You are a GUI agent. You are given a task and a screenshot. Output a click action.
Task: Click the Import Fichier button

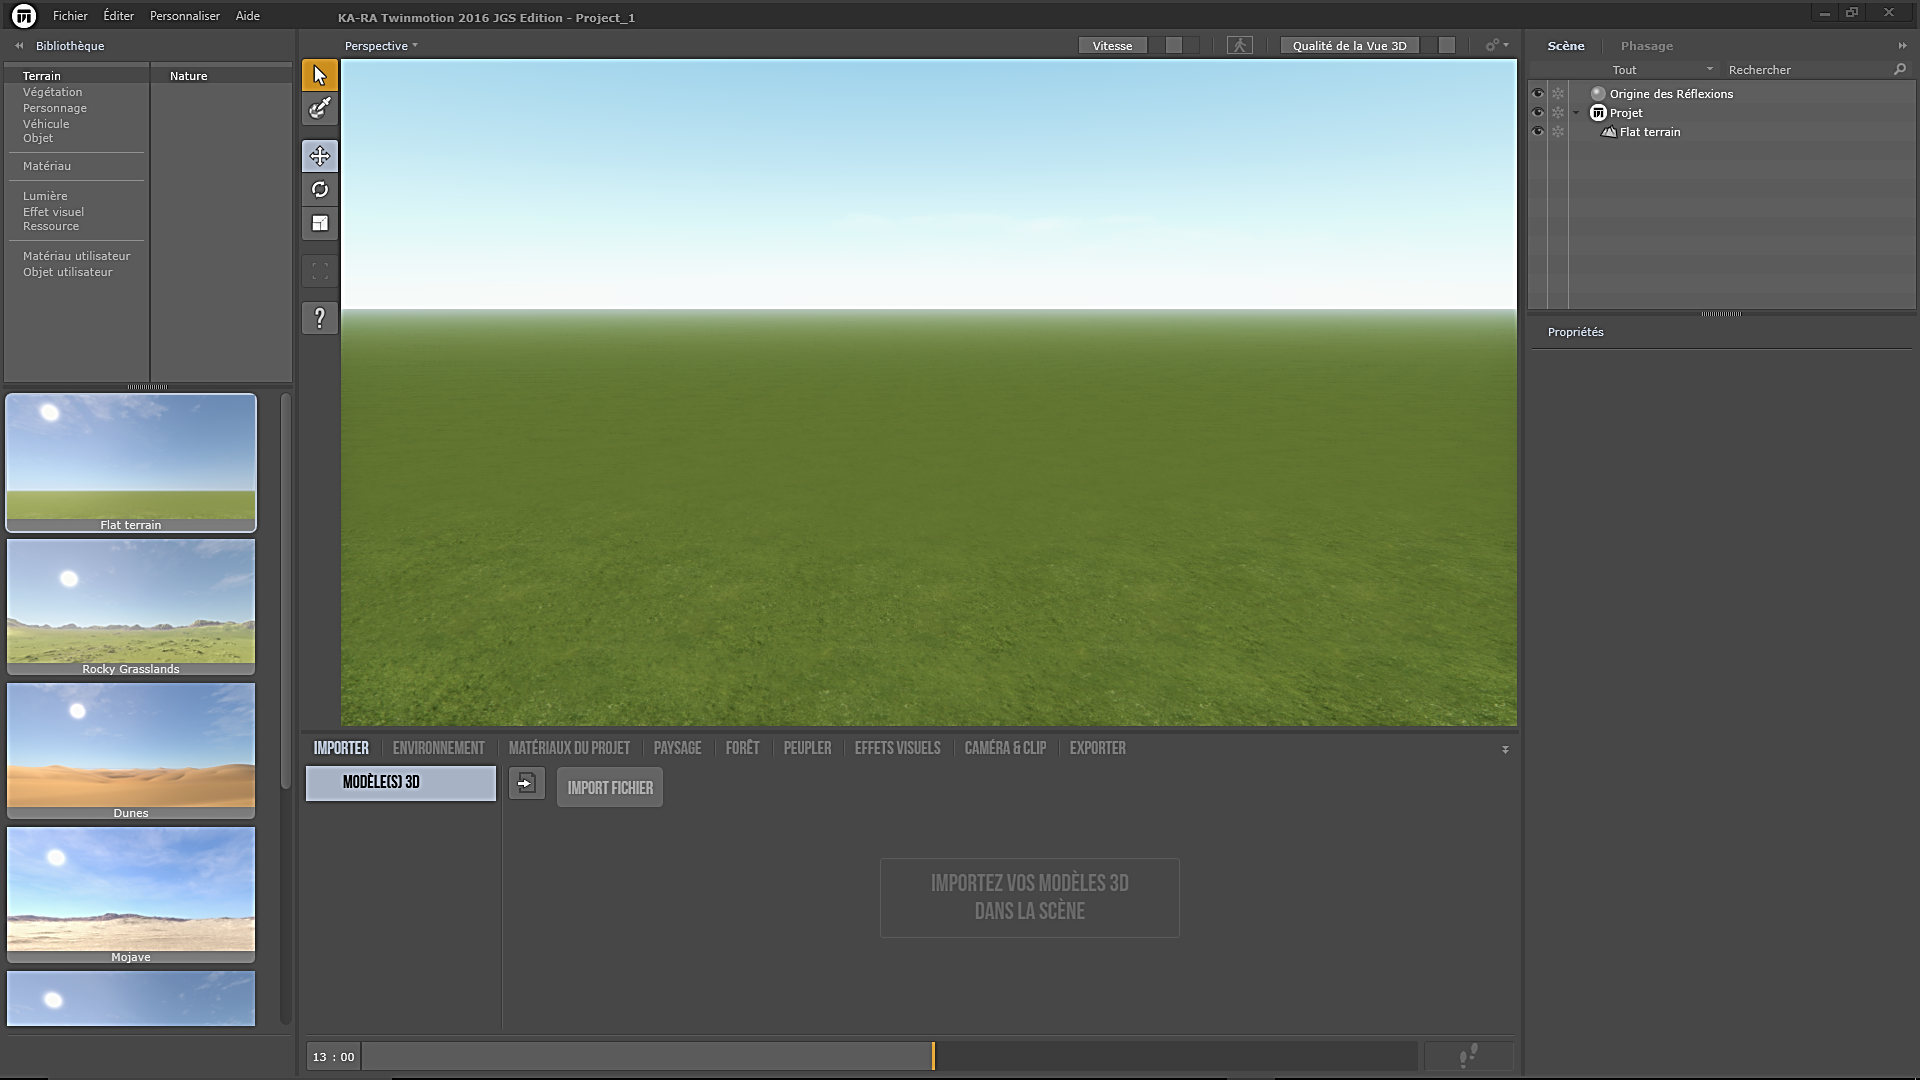tap(610, 788)
